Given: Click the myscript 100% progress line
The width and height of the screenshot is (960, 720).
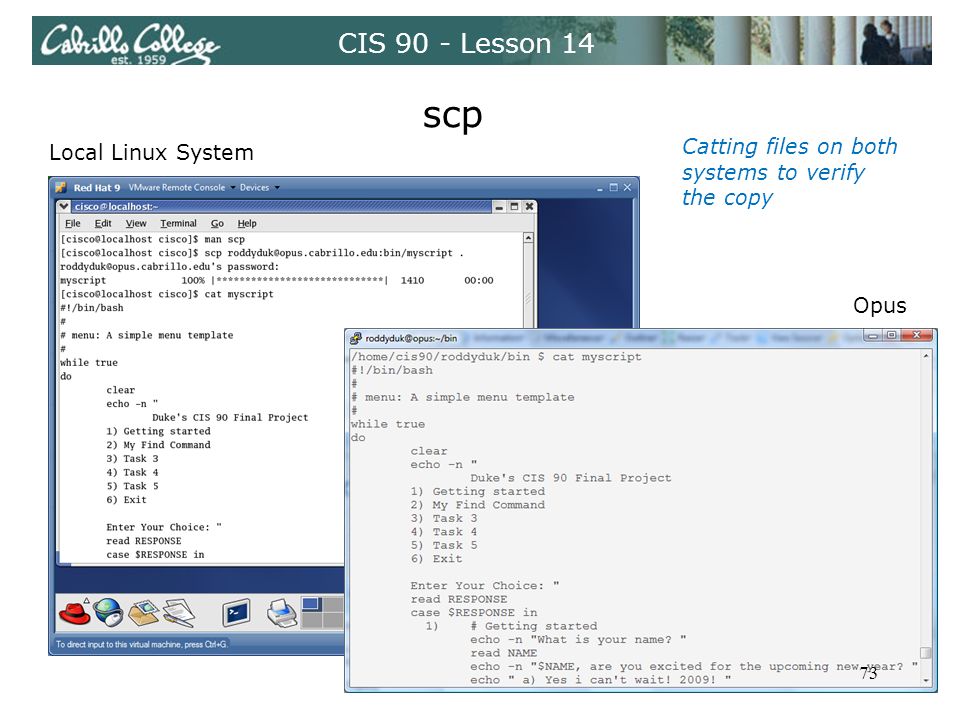Looking at the screenshot, I should 277,280.
